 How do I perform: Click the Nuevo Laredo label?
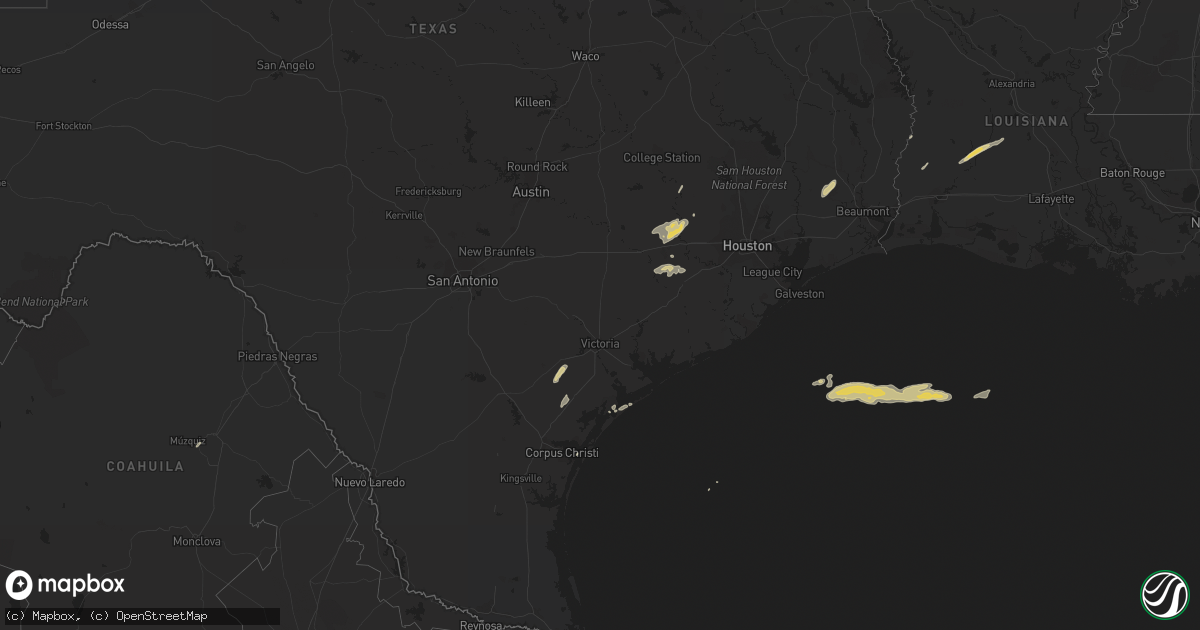[370, 483]
